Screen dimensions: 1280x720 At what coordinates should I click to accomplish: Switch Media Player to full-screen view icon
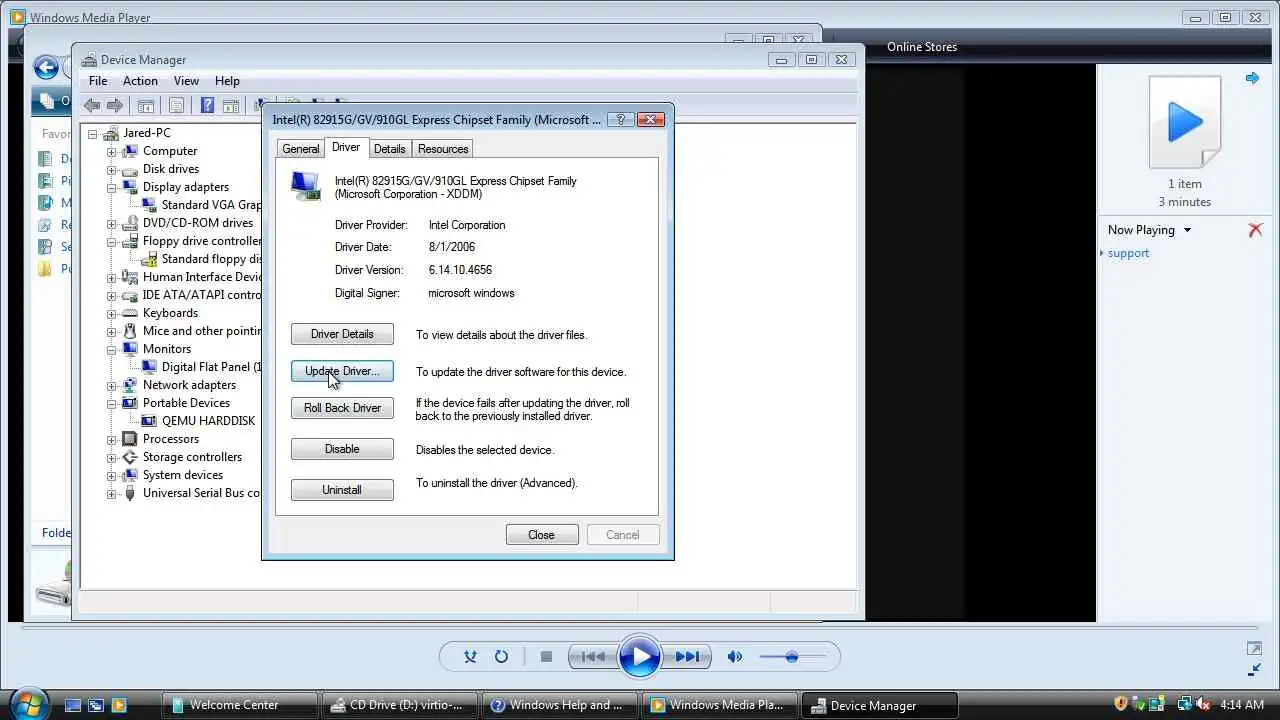[x=1254, y=649]
